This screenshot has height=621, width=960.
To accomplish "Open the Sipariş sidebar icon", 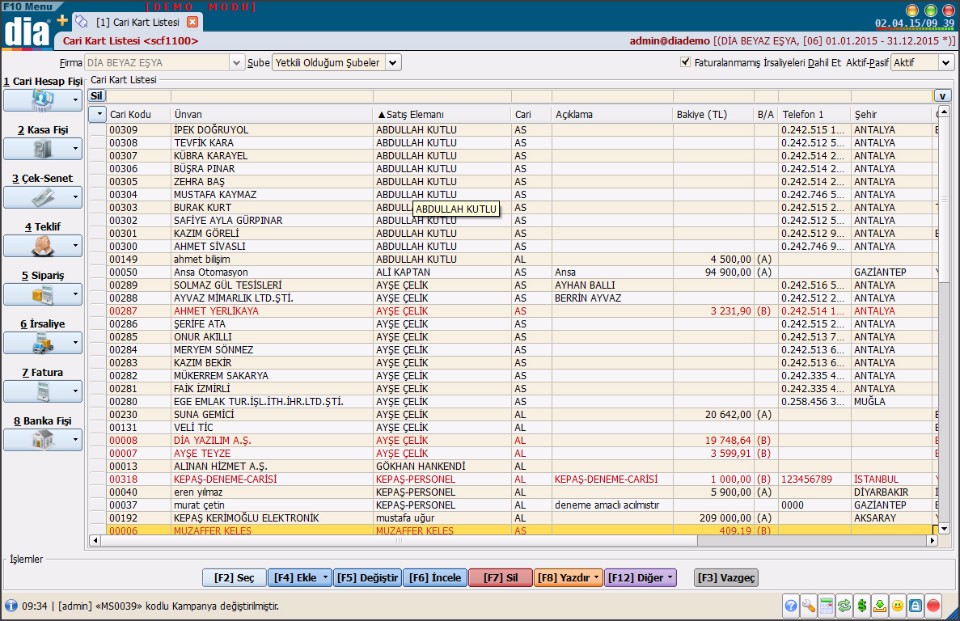I will tap(42, 295).
